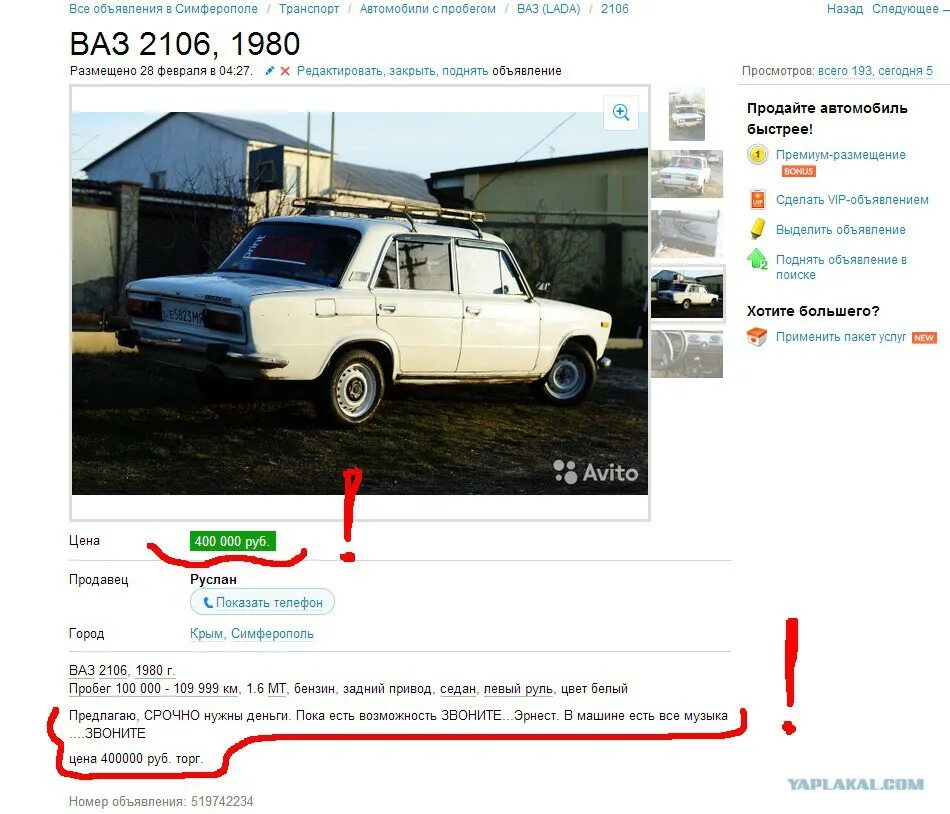Select the door panel thumbnail
Screen dimensions: 950x814
click(x=687, y=234)
